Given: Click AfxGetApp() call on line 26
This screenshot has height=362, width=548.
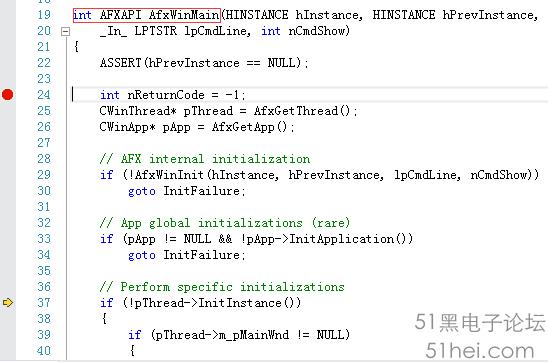Looking at the screenshot, I should pos(250,127).
